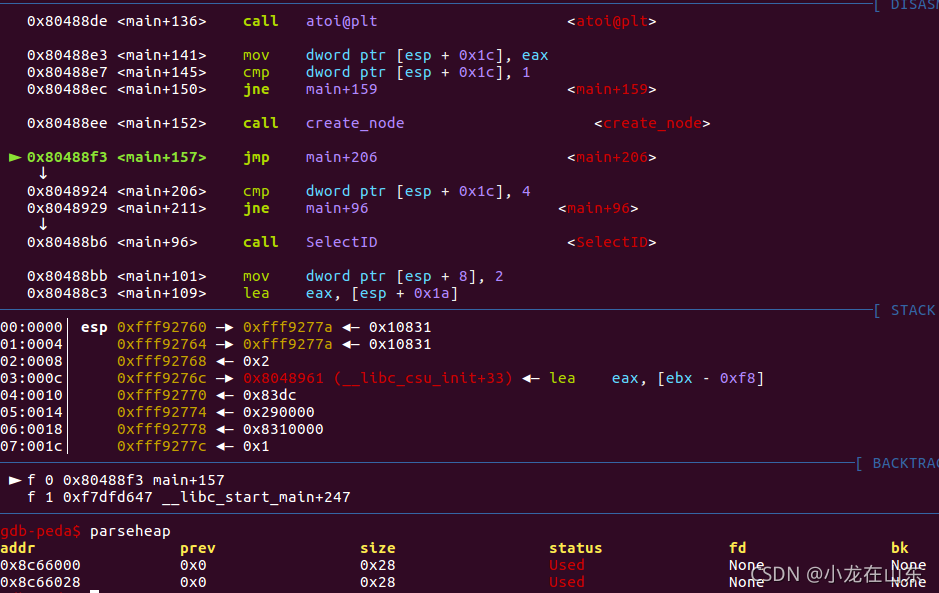The width and height of the screenshot is (939, 593).
Task: Select the status column header
Action: [x=575, y=548]
